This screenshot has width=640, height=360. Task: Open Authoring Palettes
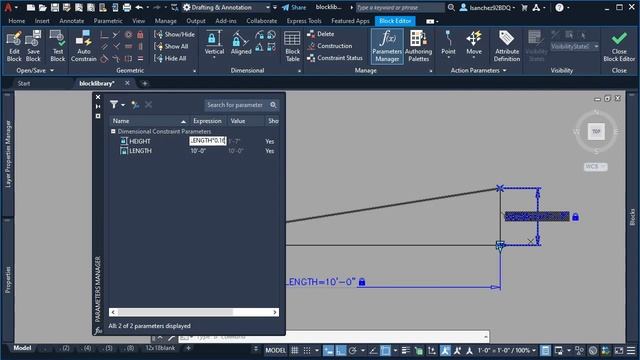[x=418, y=46]
